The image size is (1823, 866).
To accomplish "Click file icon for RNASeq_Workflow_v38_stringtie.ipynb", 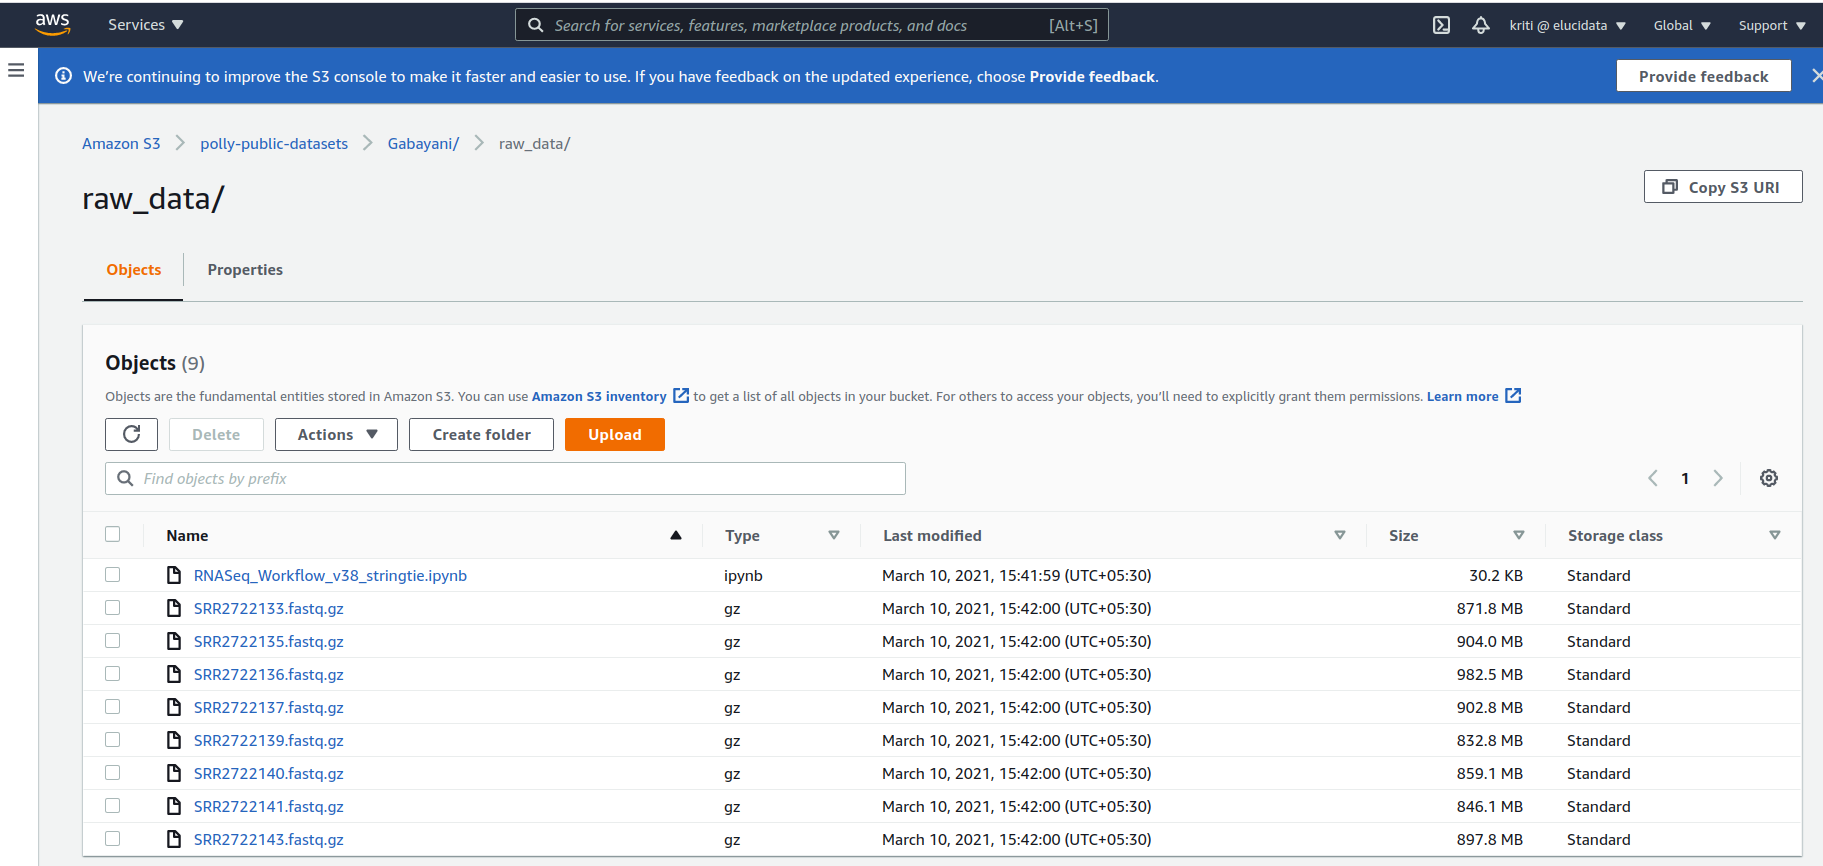I will coord(174,575).
